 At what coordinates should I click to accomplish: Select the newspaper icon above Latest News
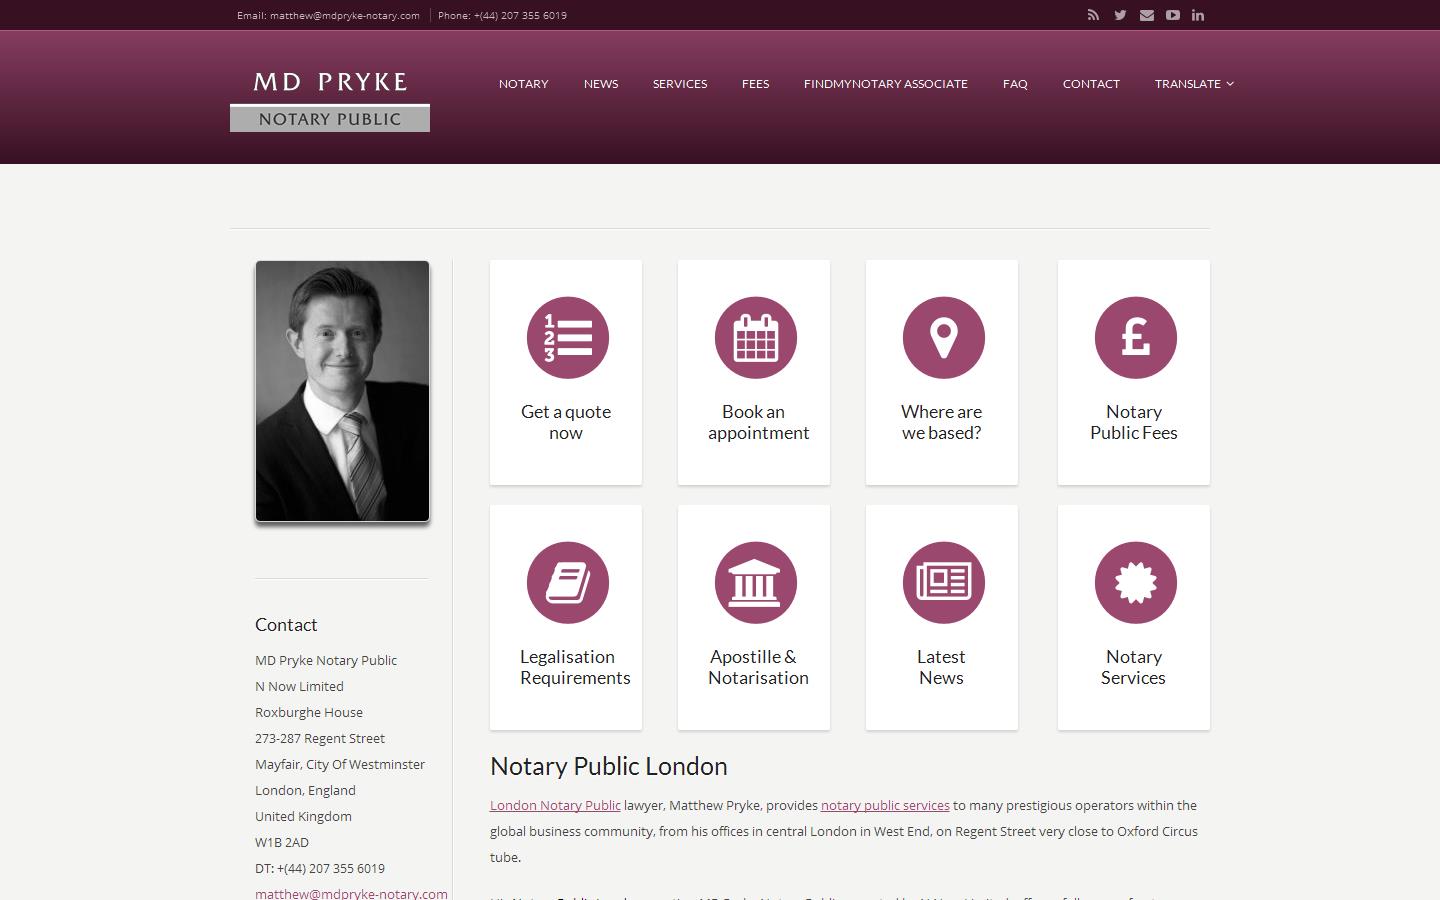[942, 583]
